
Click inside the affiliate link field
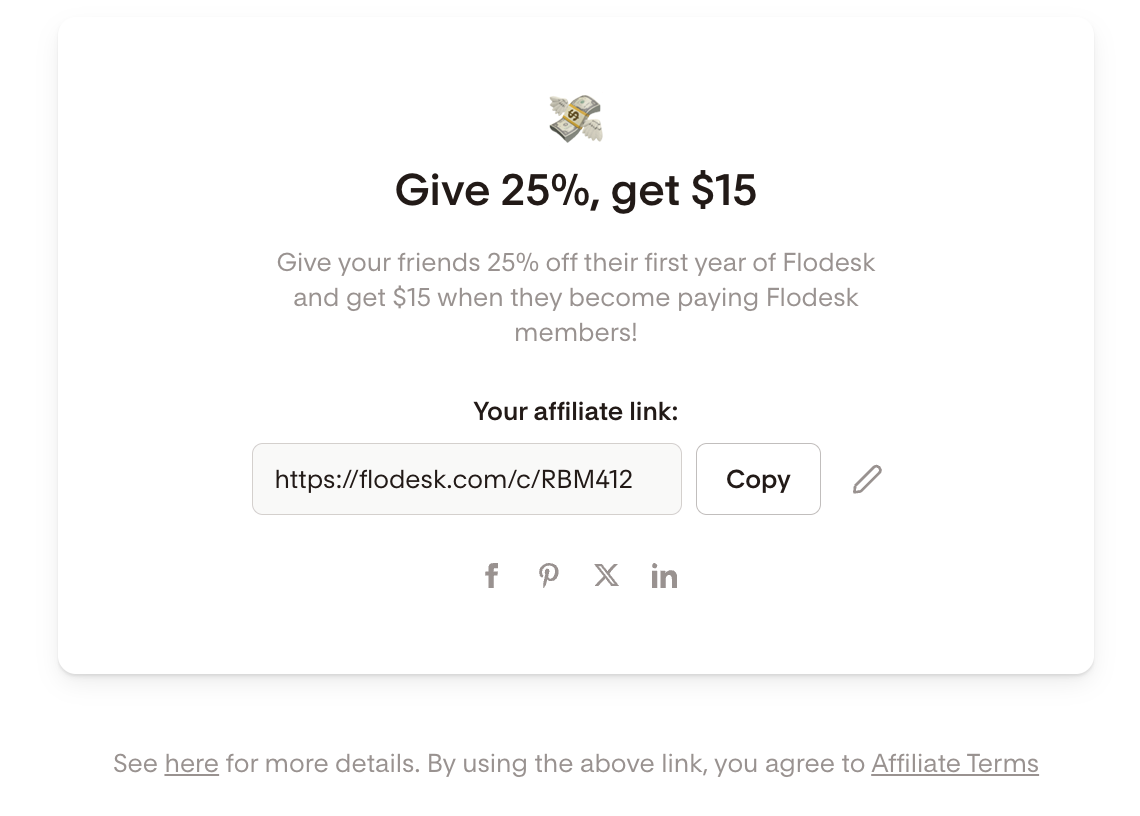click(x=466, y=479)
